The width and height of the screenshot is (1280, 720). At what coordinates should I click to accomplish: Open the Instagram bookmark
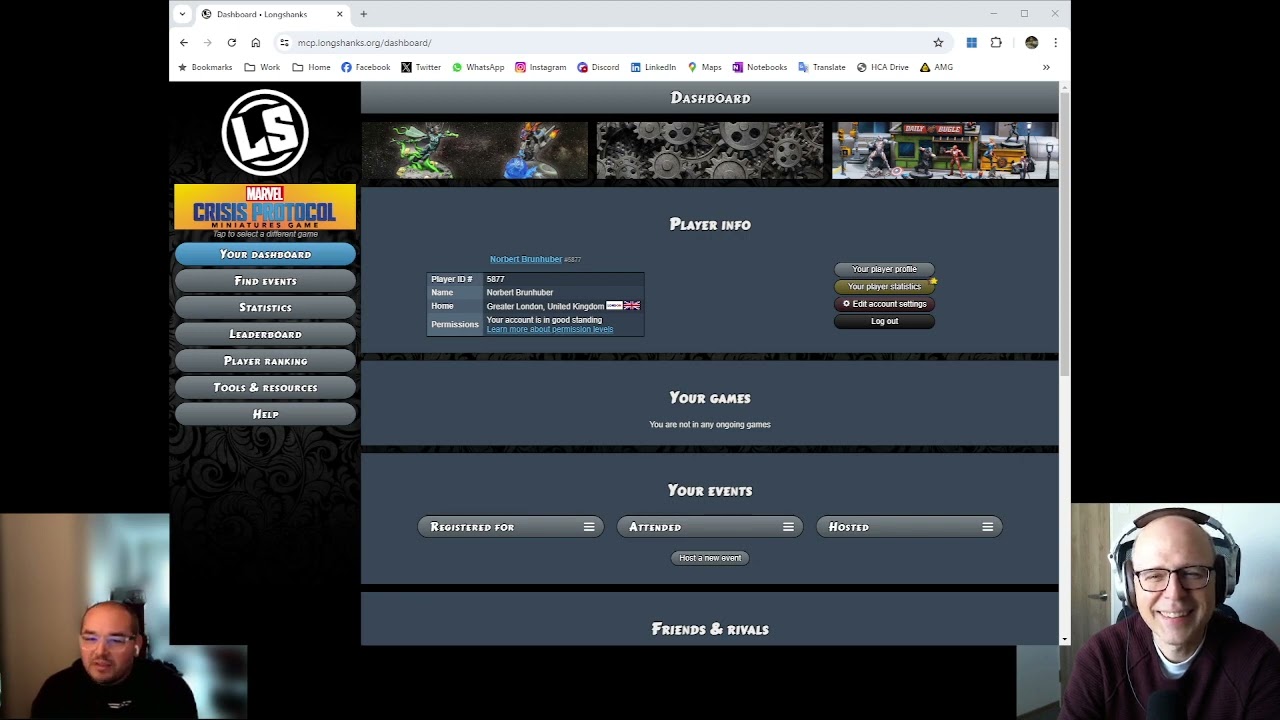pyautogui.click(x=540, y=67)
